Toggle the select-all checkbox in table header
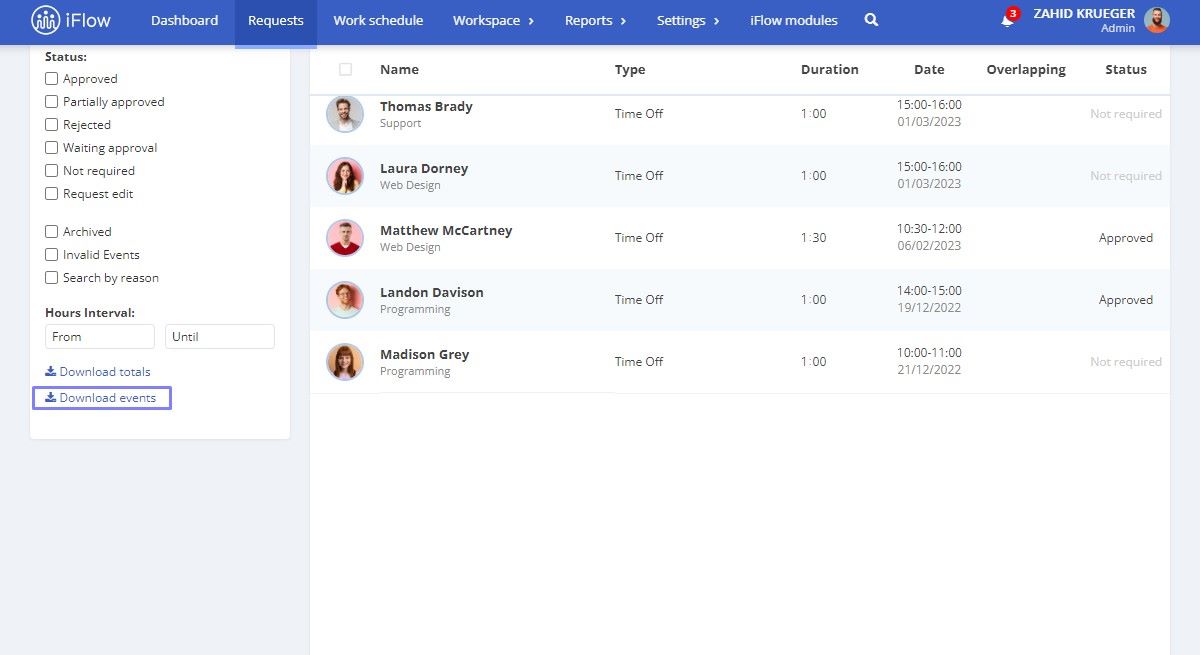 346,70
